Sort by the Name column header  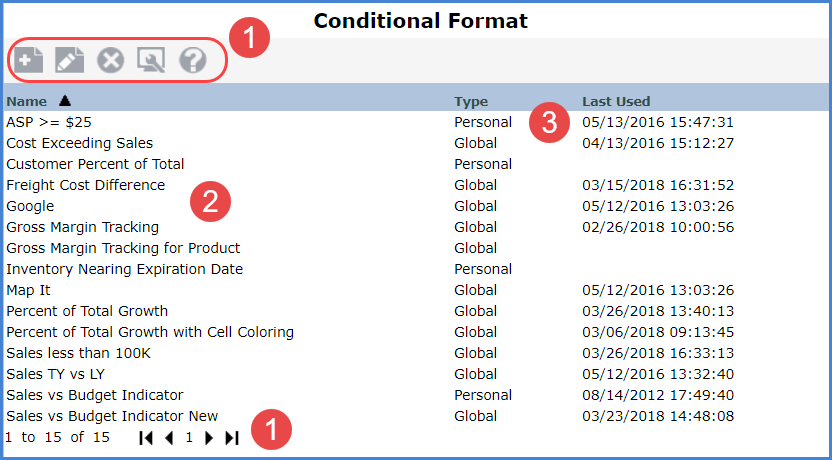click(x=26, y=101)
